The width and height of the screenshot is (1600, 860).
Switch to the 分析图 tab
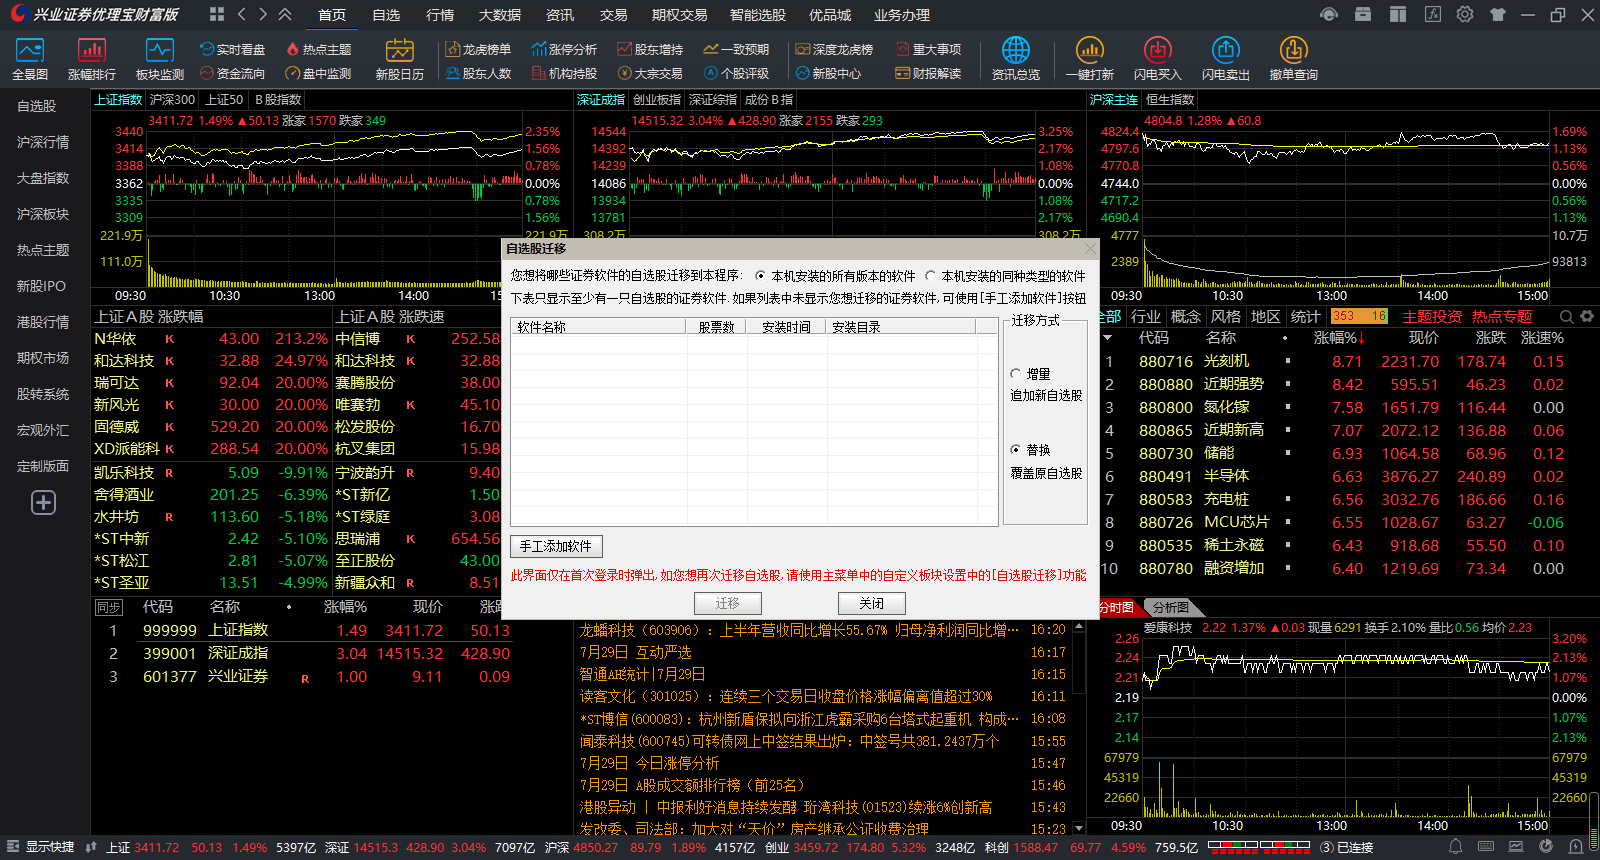pyautogui.click(x=1171, y=607)
